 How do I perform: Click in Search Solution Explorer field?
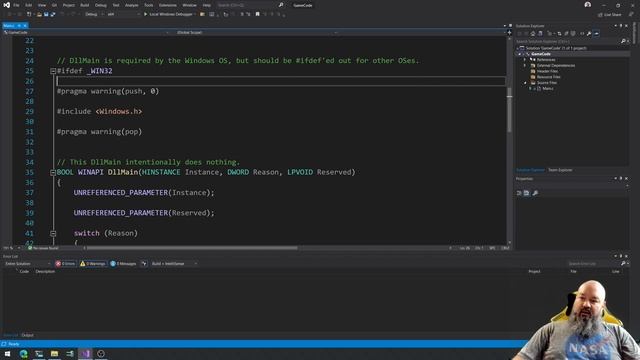567,41
